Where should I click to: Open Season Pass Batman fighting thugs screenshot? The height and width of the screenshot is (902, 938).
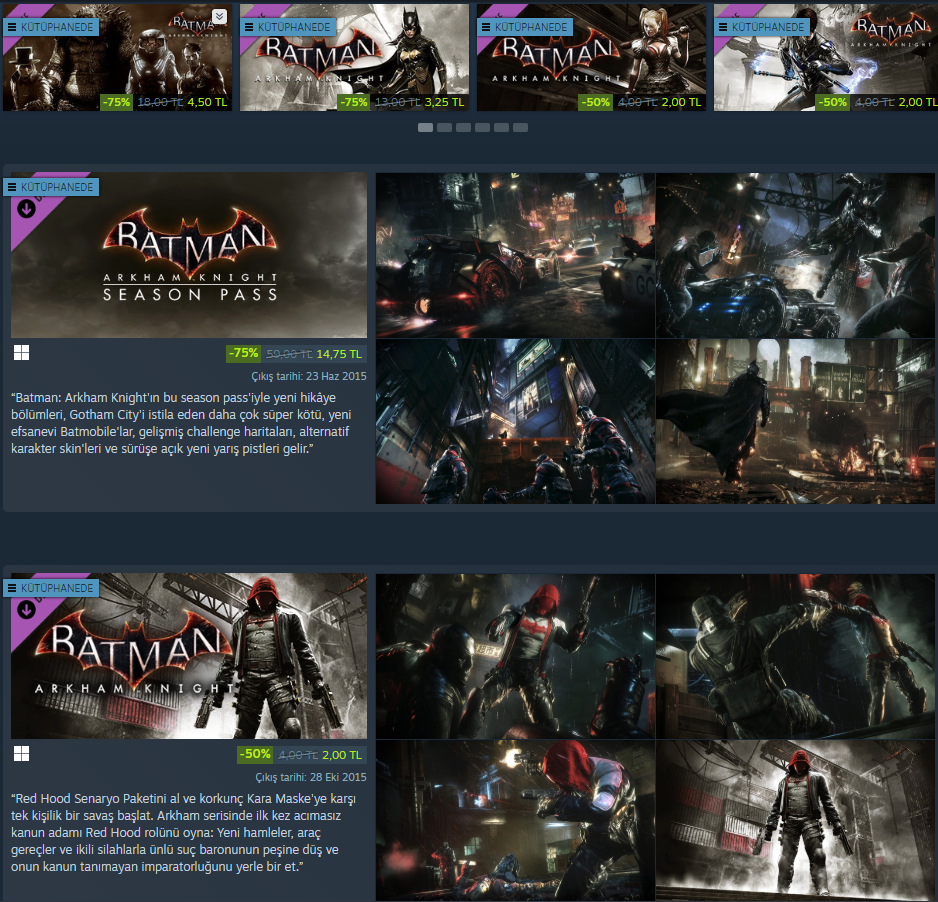pos(796,255)
